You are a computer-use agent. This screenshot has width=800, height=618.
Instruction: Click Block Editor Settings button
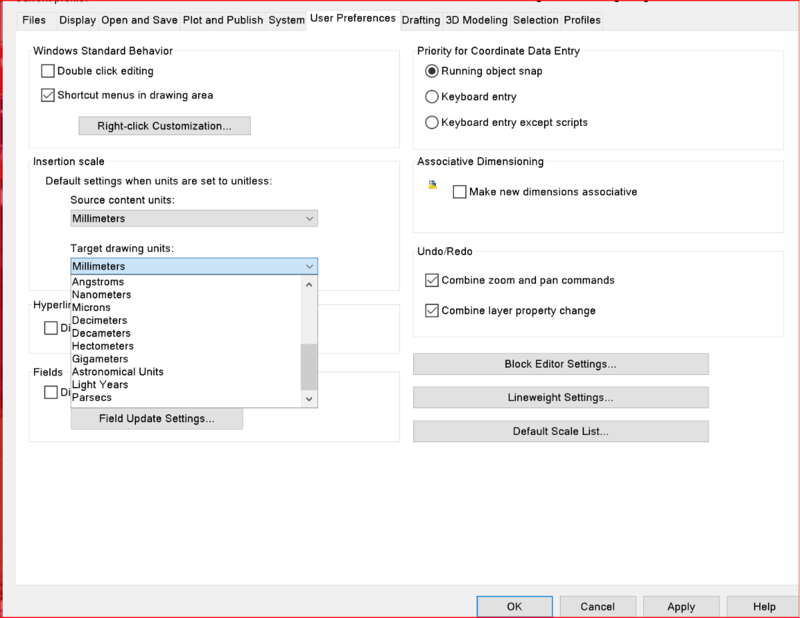tap(560, 364)
